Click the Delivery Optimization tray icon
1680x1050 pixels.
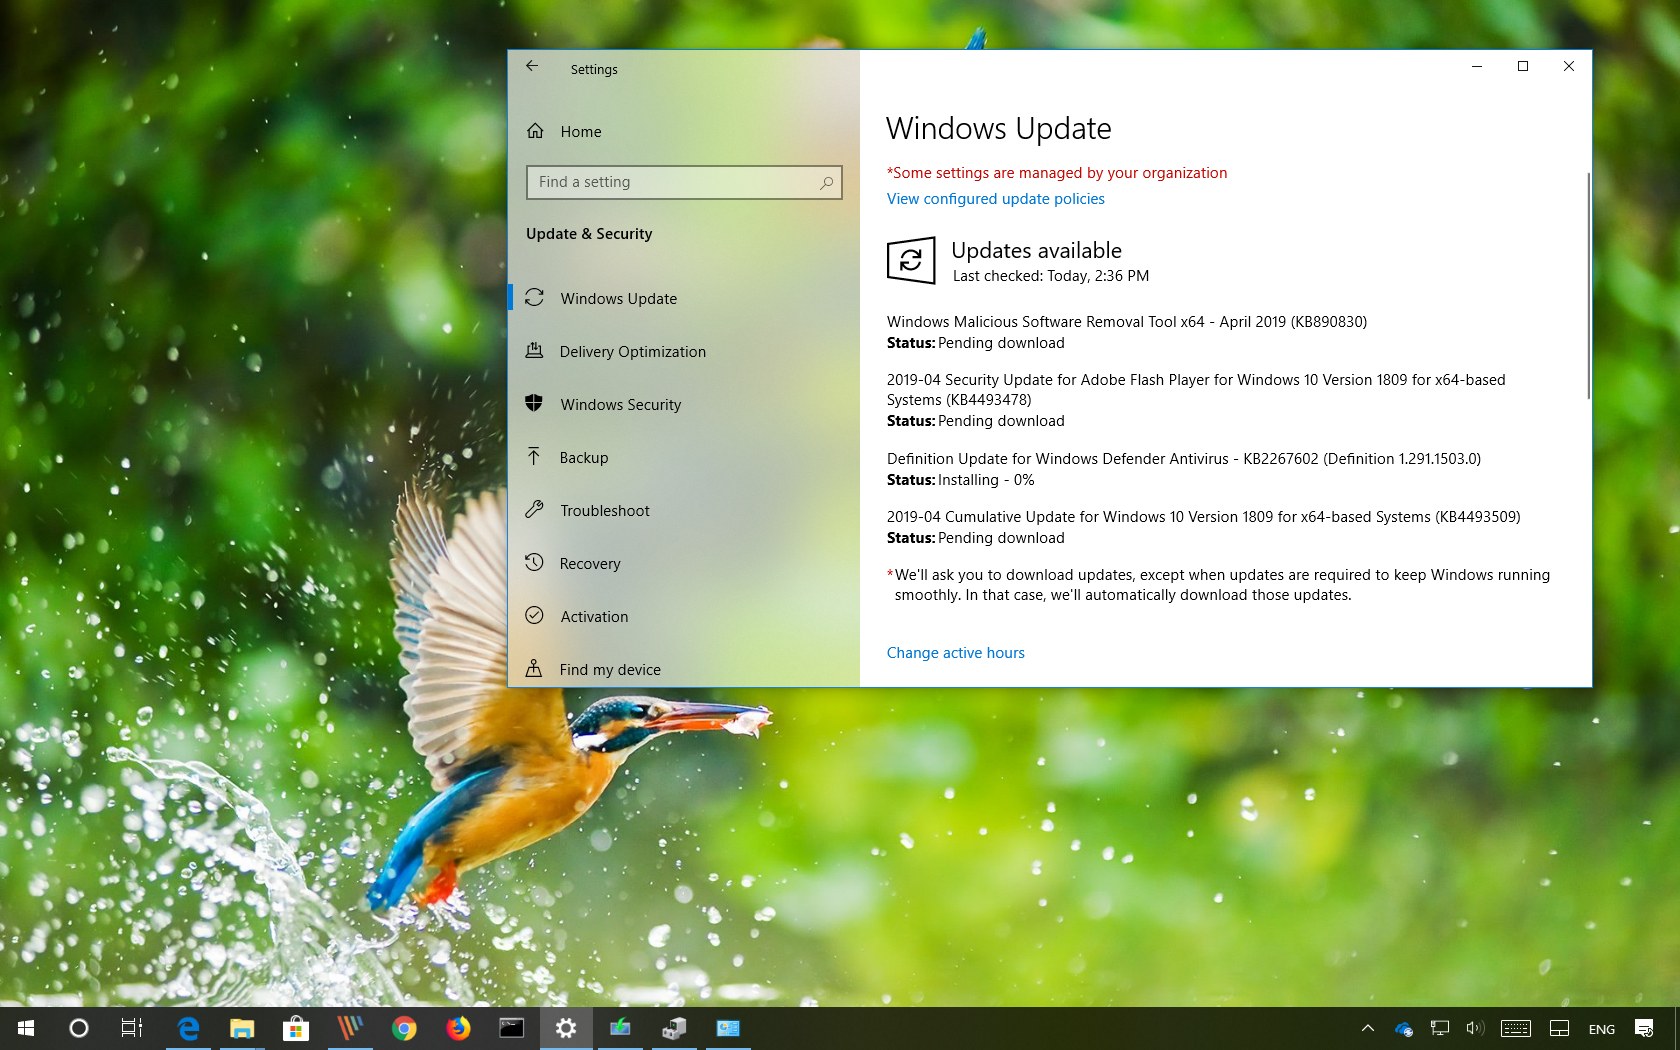pyautogui.click(x=535, y=350)
